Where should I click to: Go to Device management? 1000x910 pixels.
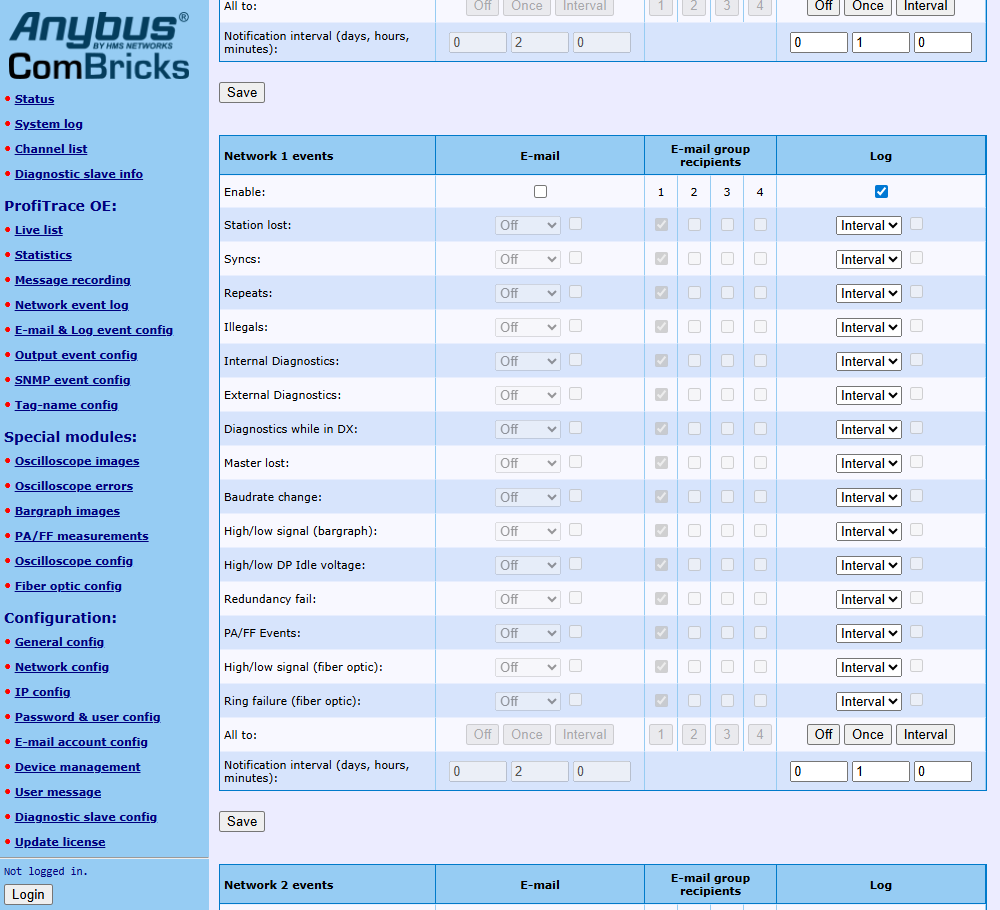coord(78,767)
